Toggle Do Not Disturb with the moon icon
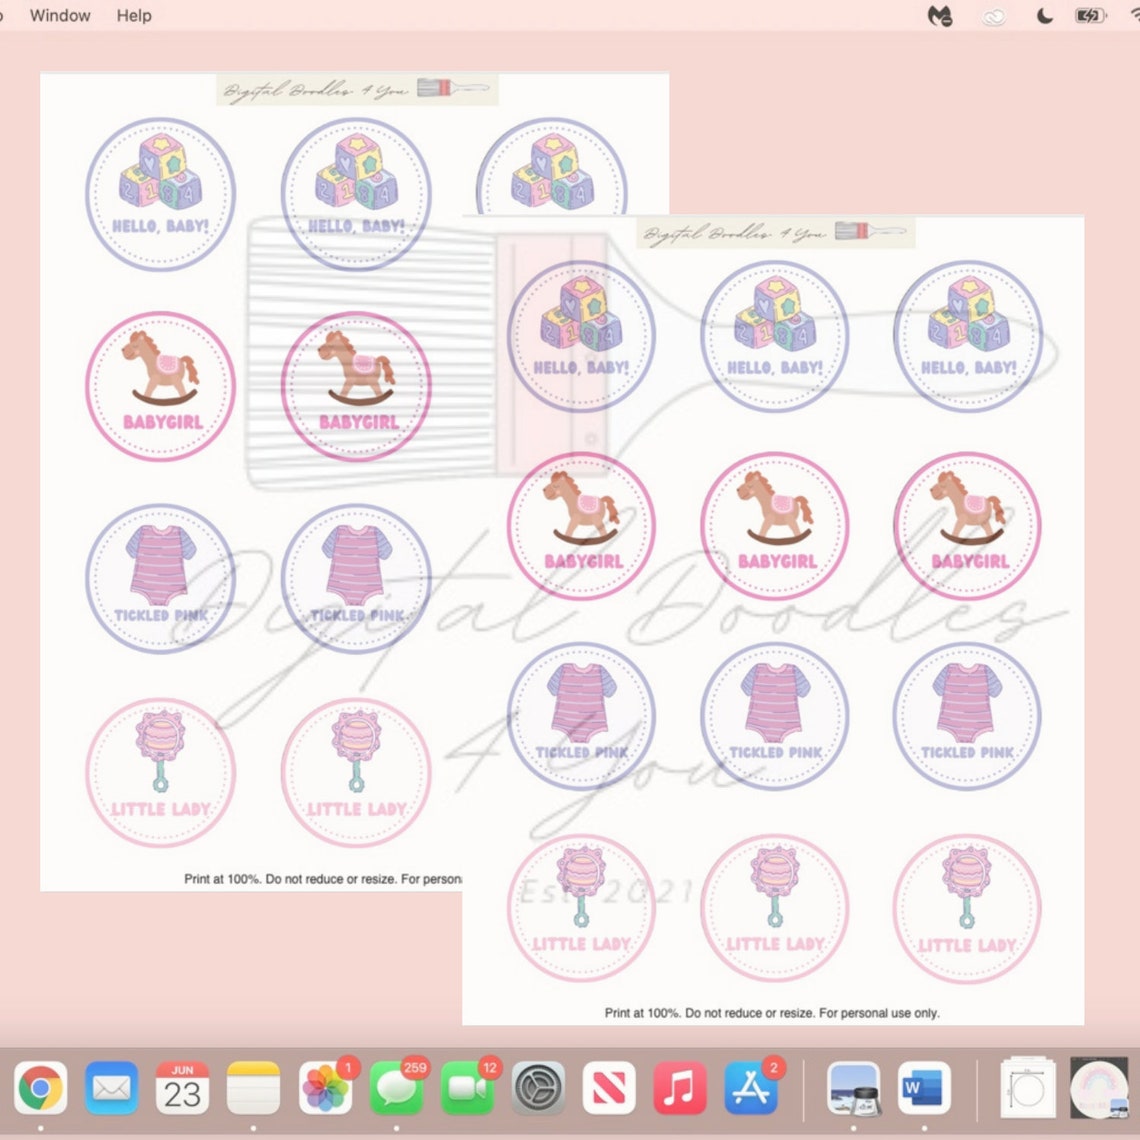The height and width of the screenshot is (1140, 1140). [1044, 15]
